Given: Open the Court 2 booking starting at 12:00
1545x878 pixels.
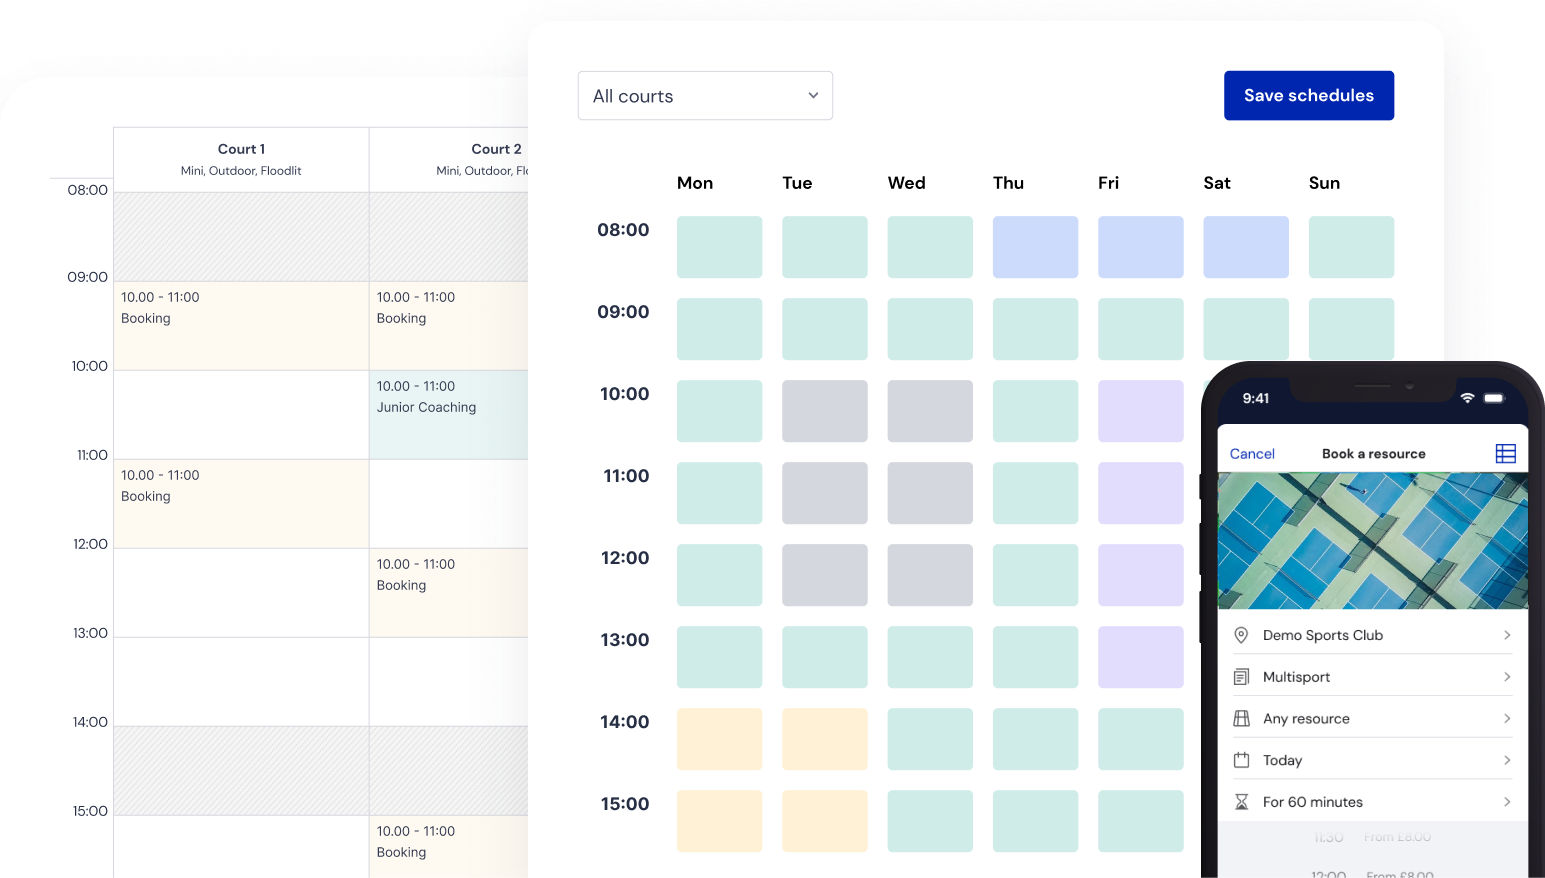Looking at the screenshot, I should coord(449,593).
